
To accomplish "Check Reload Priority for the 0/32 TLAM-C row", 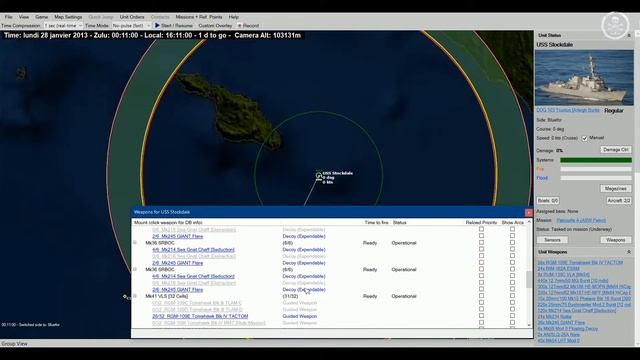I will (481, 303).
